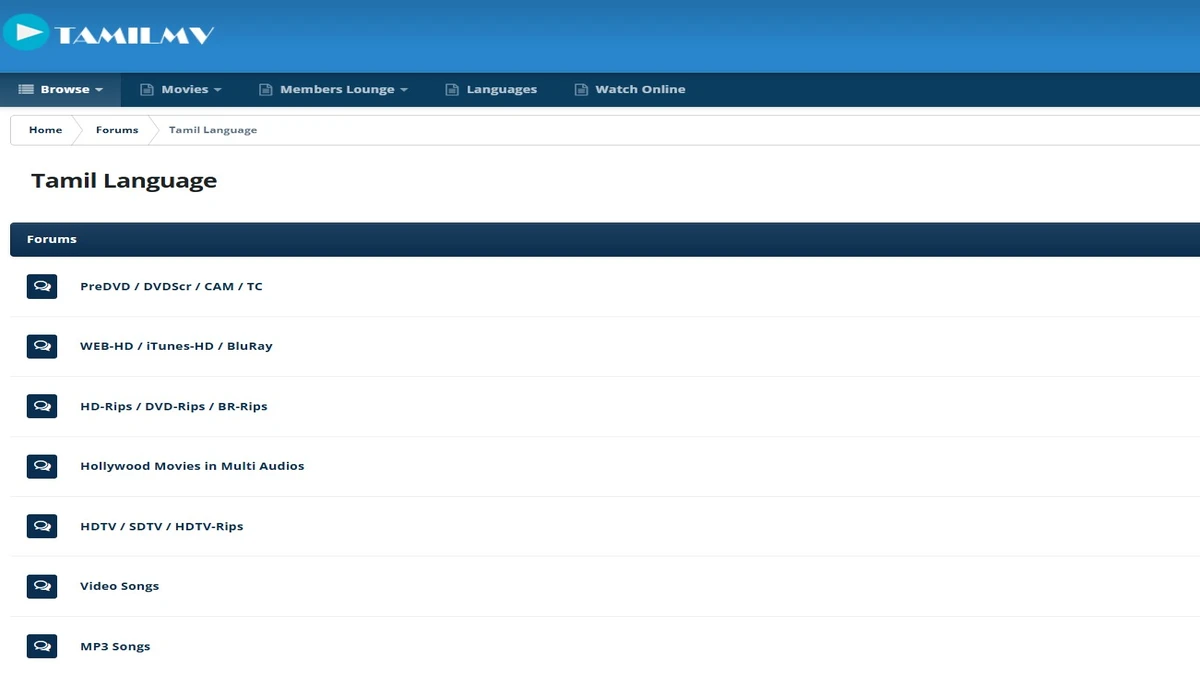Select the HD-Rips forum chat bubble icon
The image size is (1200, 675).
42,406
